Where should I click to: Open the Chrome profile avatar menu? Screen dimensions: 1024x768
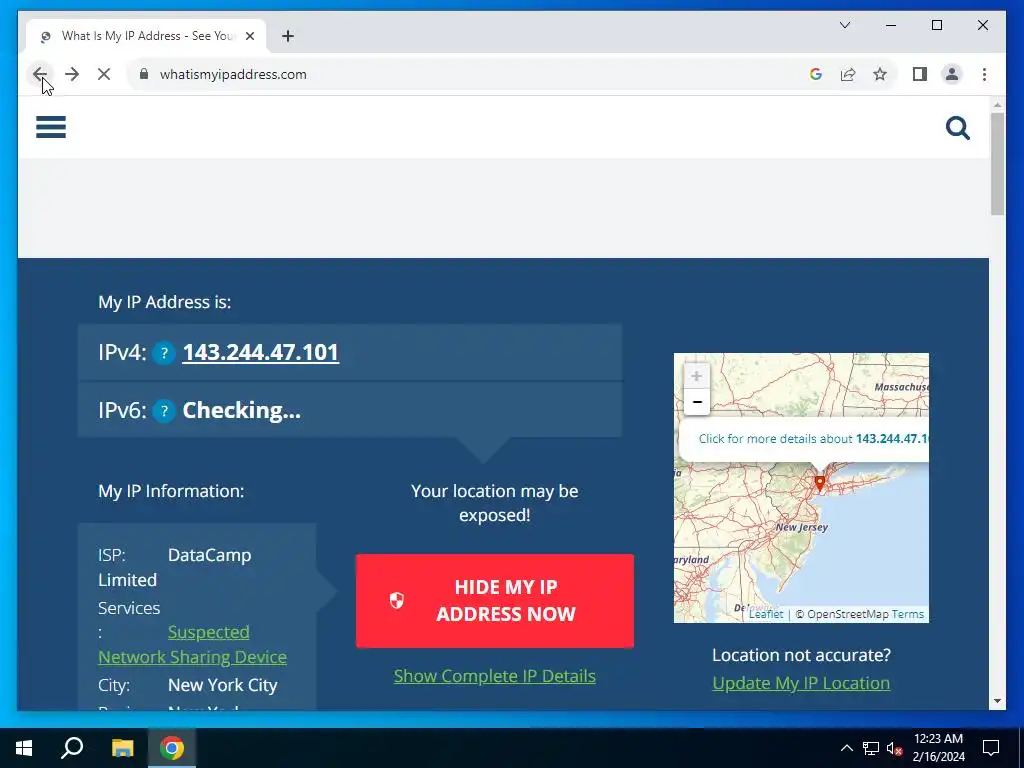click(952, 74)
